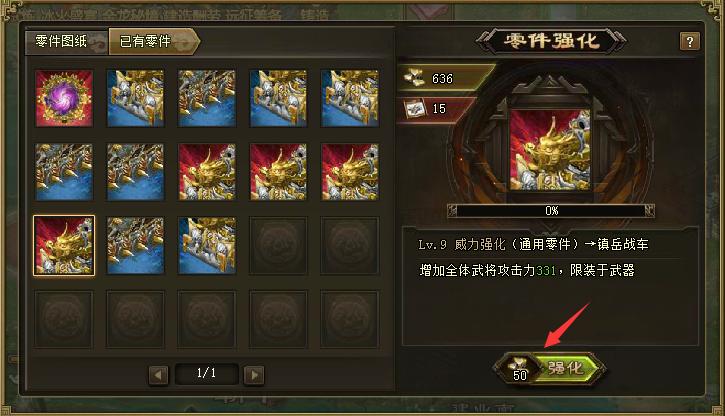This screenshot has width=725, height=416.
Task: Click the large golden dragon preview image
Action: tap(550, 150)
